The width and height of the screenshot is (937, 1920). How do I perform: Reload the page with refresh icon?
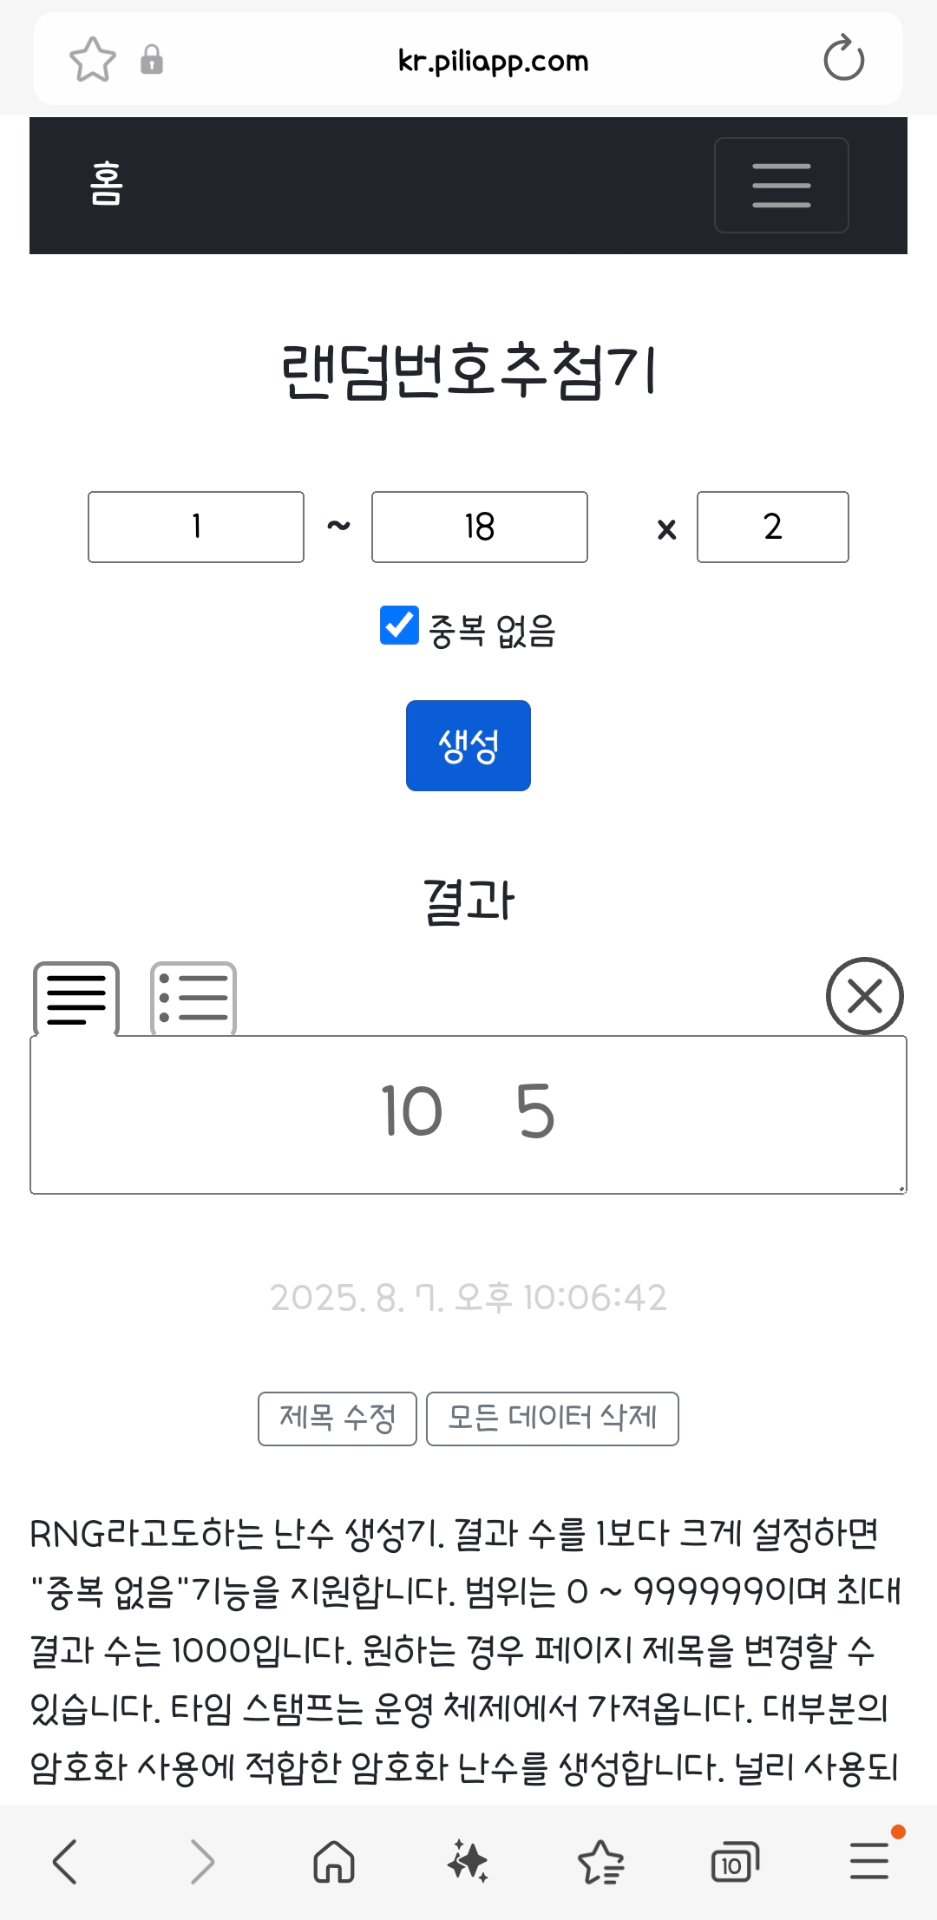(x=843, y=59)
